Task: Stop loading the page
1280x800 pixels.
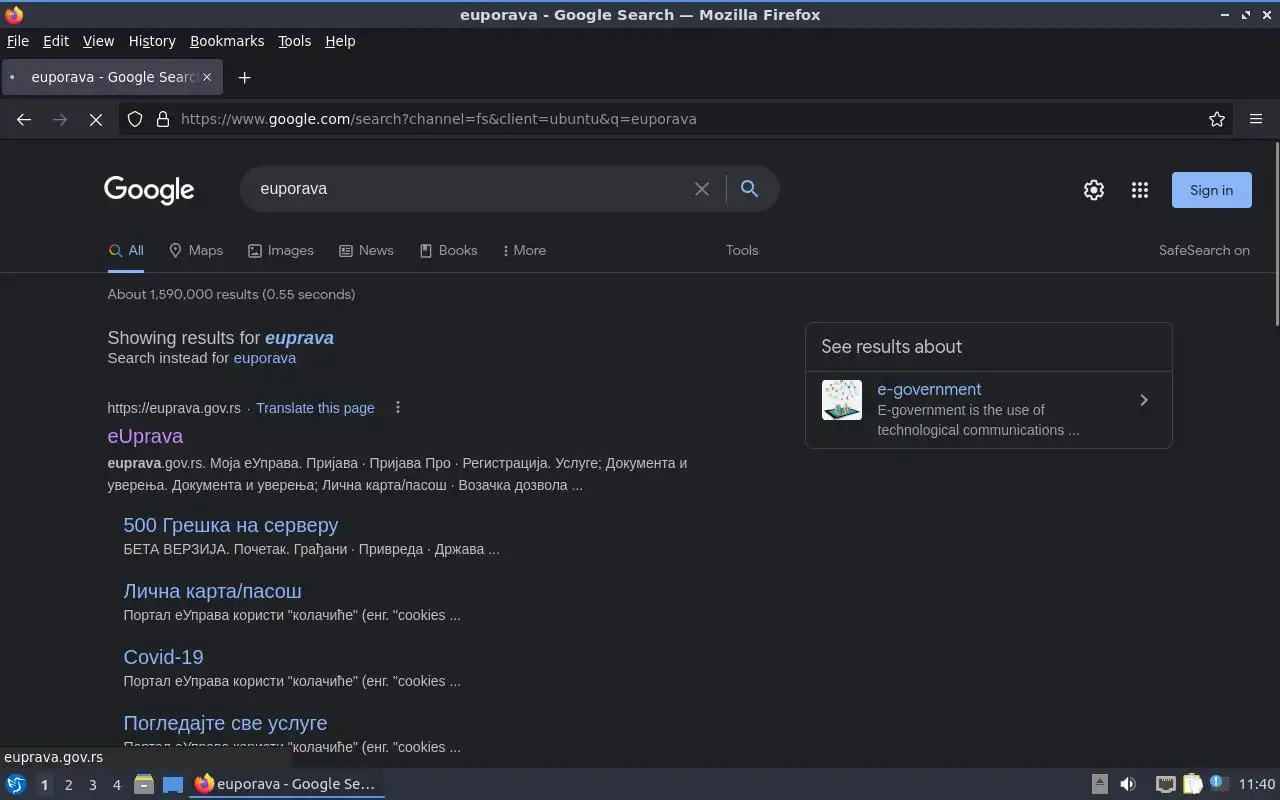Action: [96, 119]
